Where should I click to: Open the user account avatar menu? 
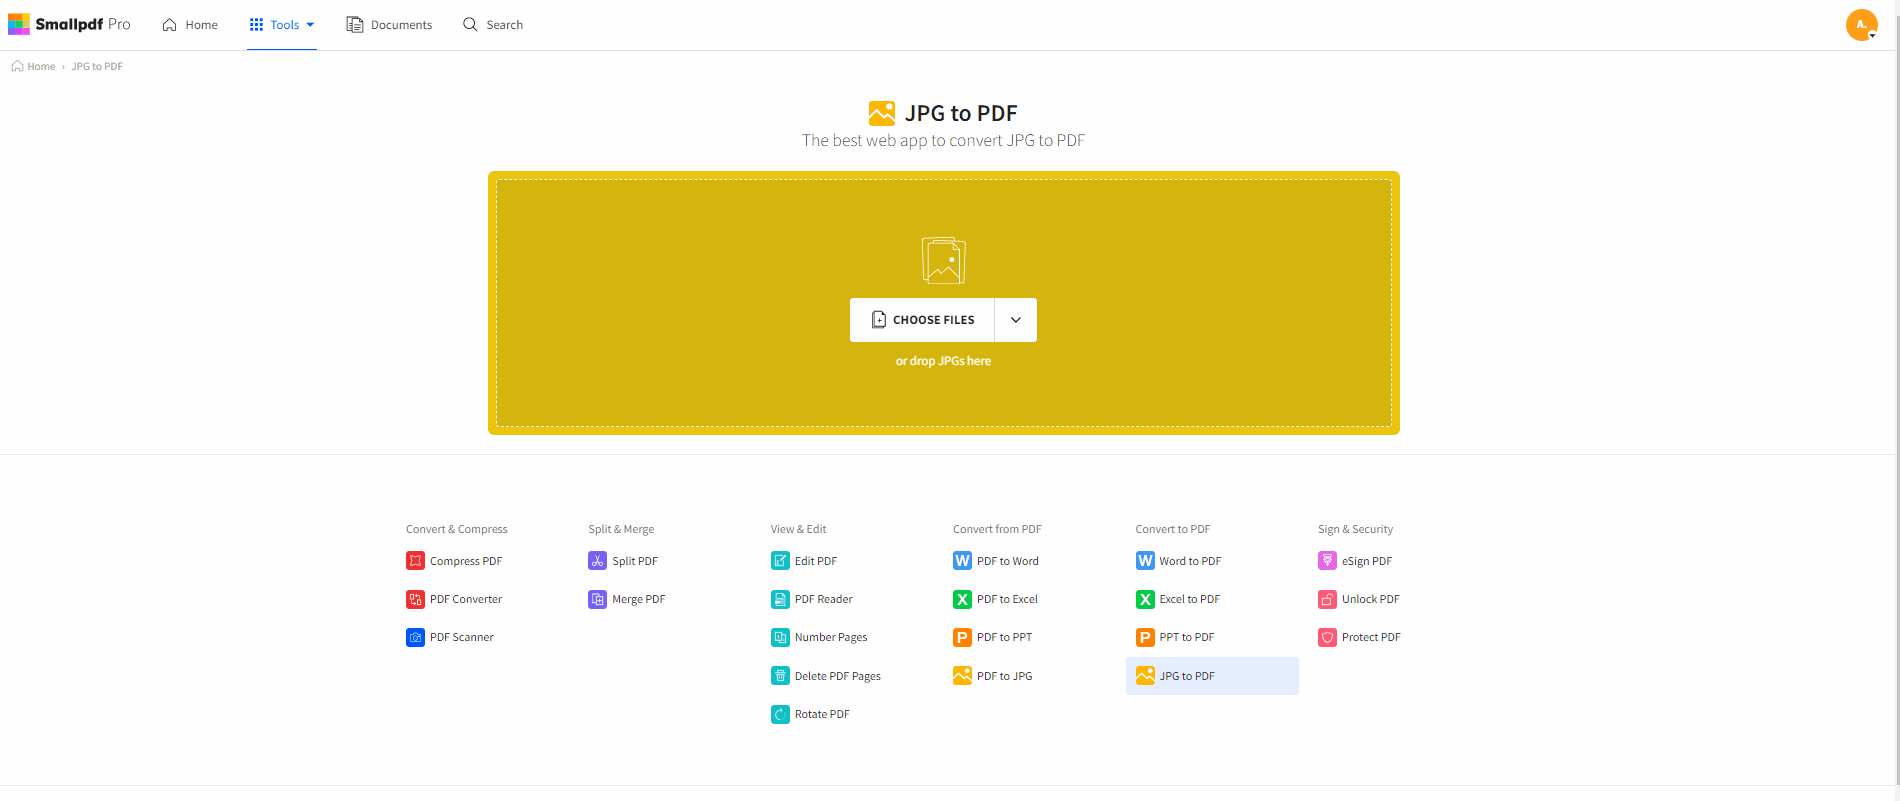pos(1861,24)
